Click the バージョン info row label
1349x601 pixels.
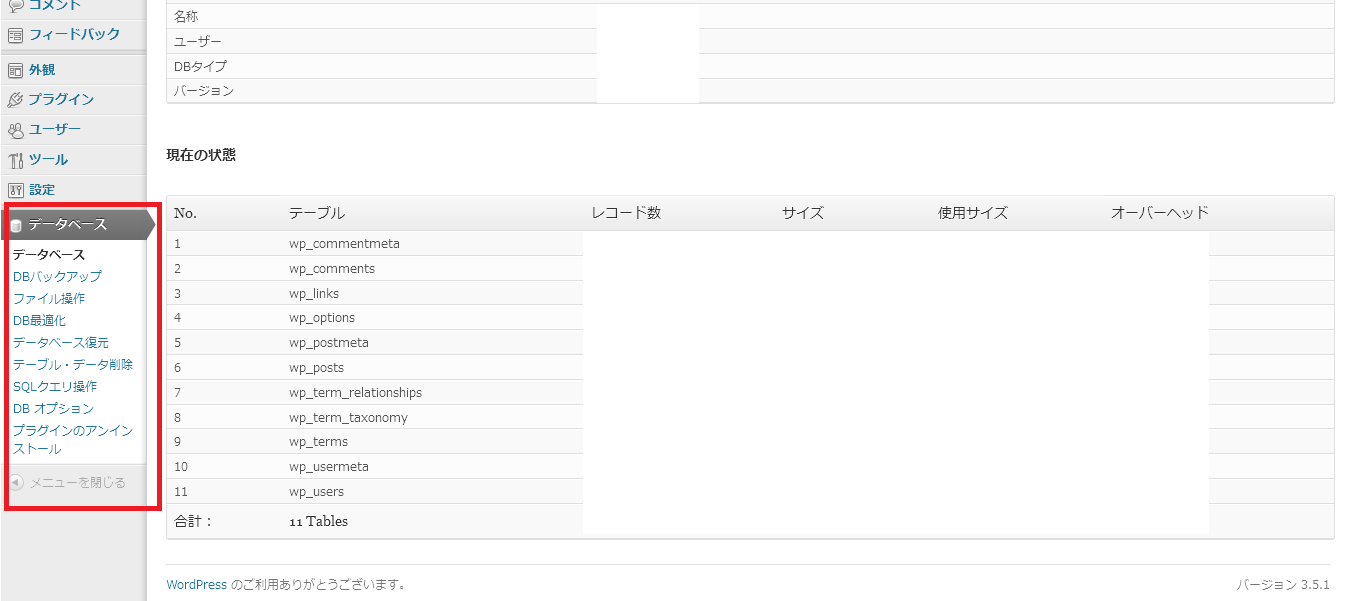point(204,91)
